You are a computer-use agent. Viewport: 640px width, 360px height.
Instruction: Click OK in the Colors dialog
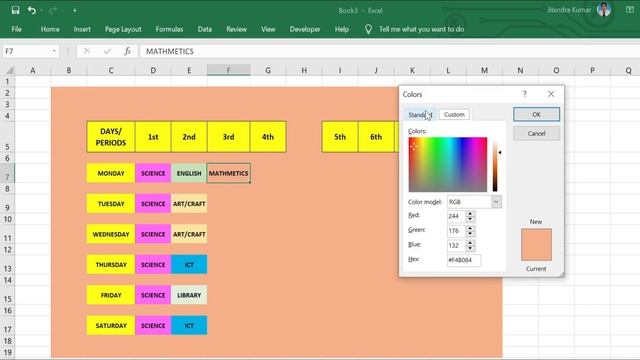pyautogui.click(x=536, y=114)
